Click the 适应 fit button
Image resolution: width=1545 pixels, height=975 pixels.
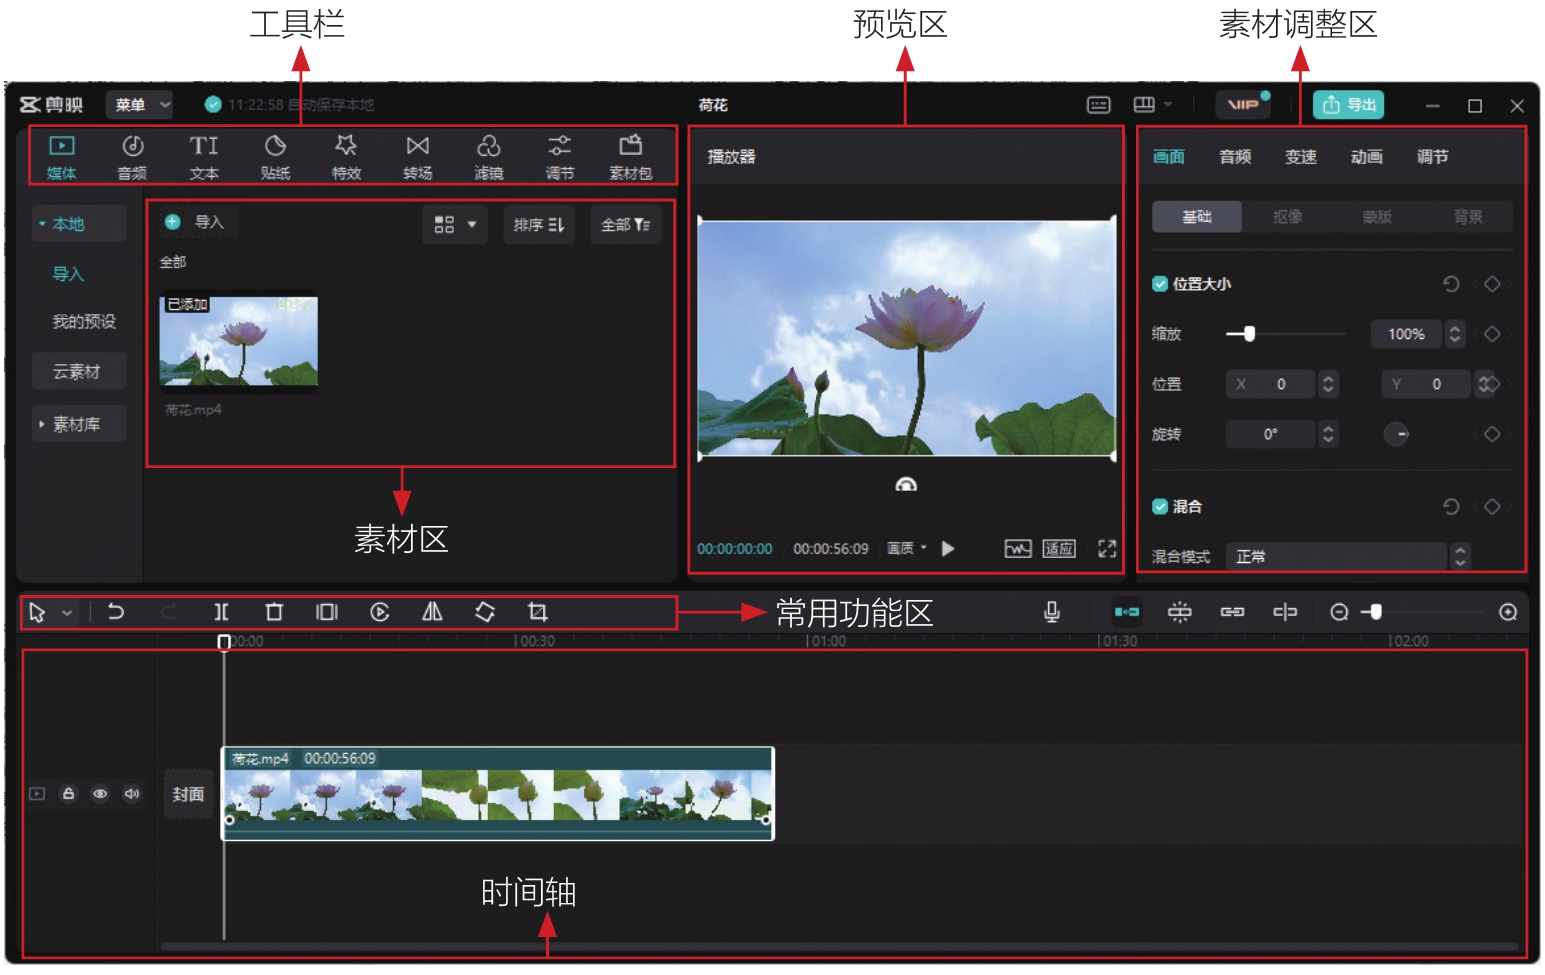tap(1059, 549)
